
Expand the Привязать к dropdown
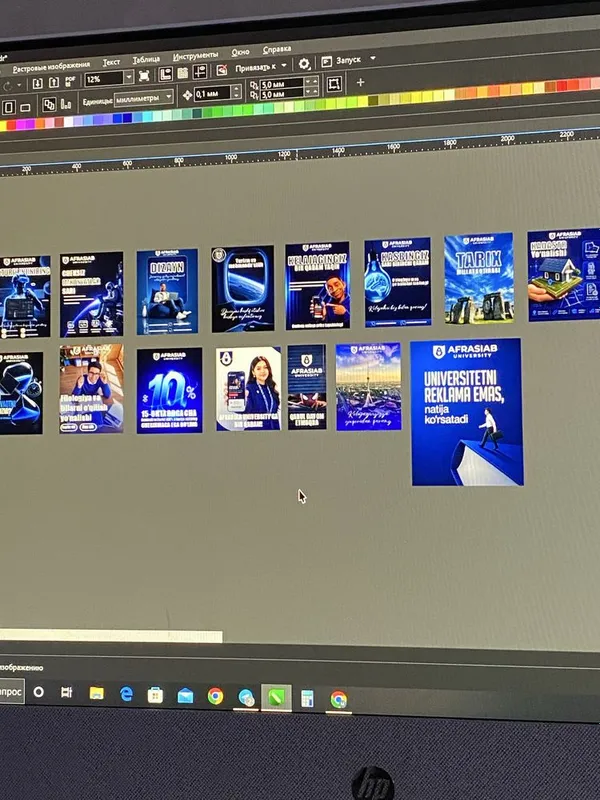[284, 65]
